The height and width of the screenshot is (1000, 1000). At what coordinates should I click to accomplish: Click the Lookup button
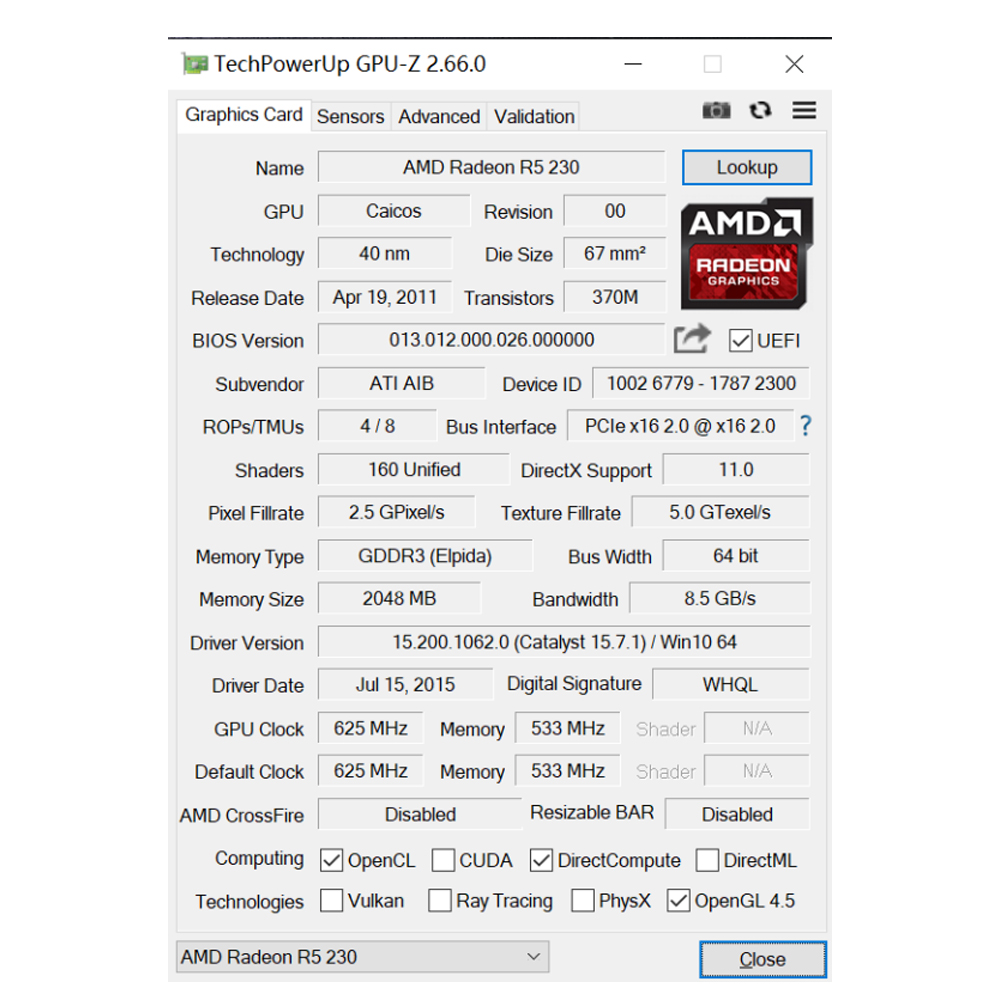(747, 168)
